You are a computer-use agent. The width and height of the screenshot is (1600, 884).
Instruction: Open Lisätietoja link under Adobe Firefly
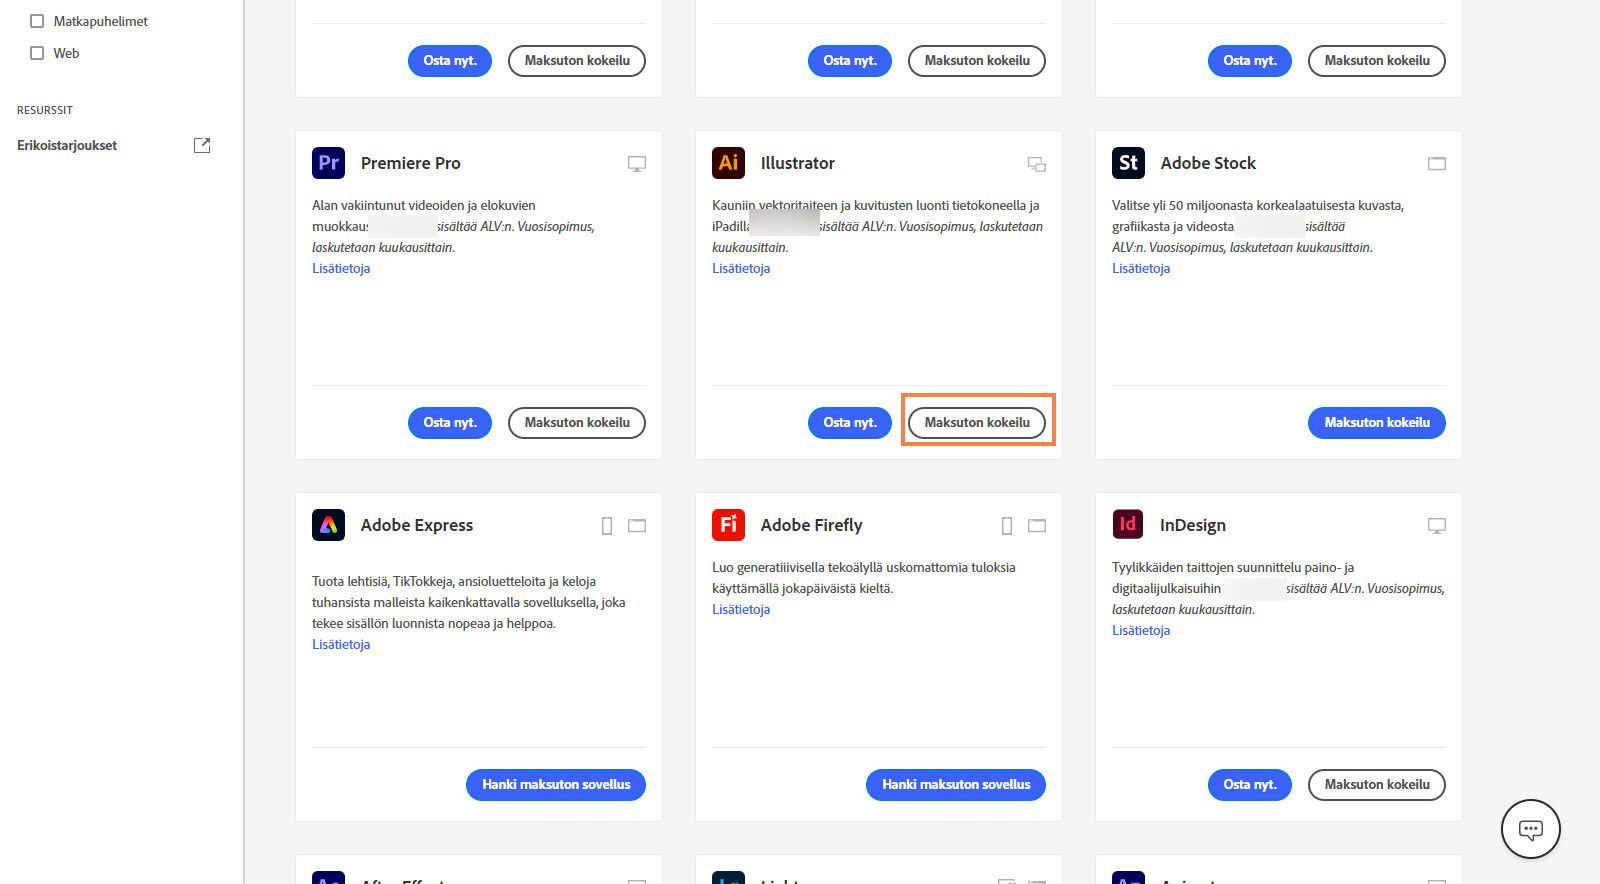tap(741, 610)
